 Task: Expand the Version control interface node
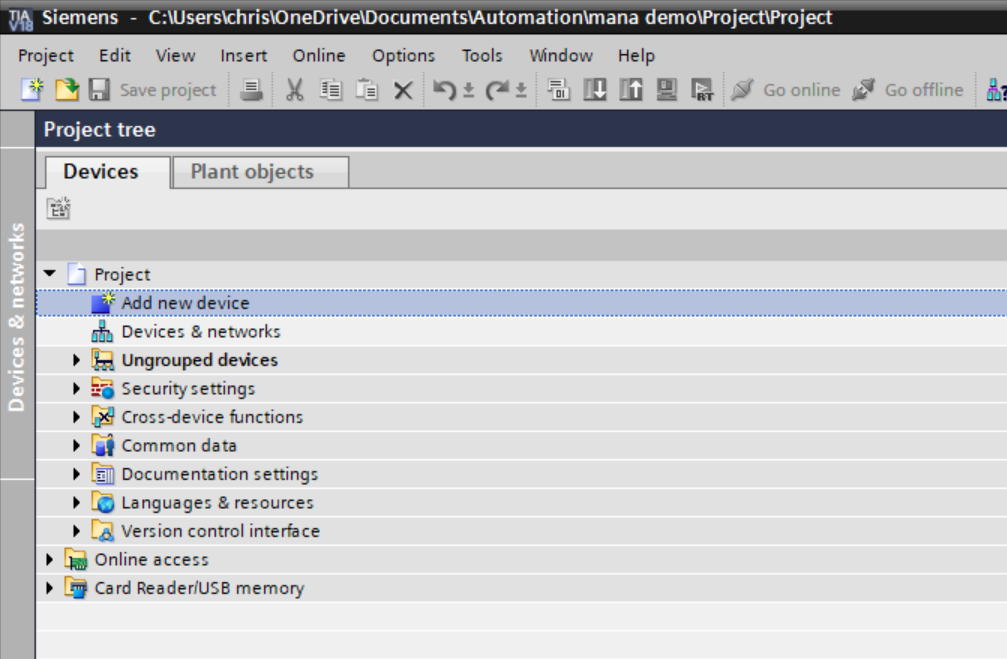(x=76, y=531)
